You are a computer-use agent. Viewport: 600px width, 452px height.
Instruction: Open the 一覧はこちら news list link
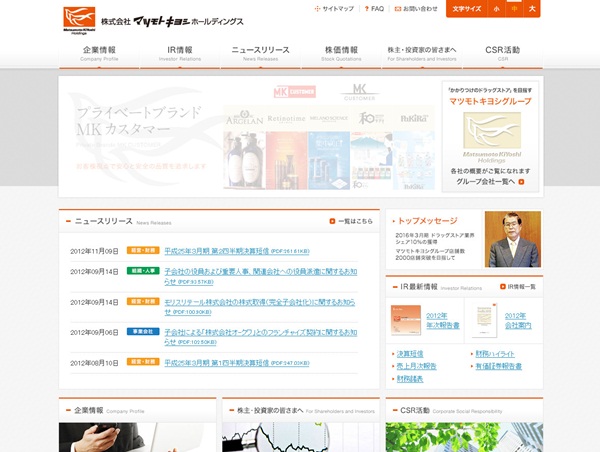point(355,221)
